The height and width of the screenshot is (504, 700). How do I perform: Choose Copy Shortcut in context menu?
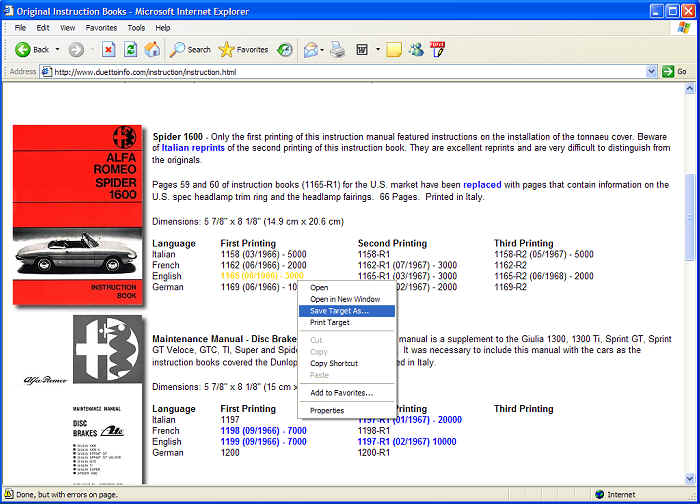347,364
